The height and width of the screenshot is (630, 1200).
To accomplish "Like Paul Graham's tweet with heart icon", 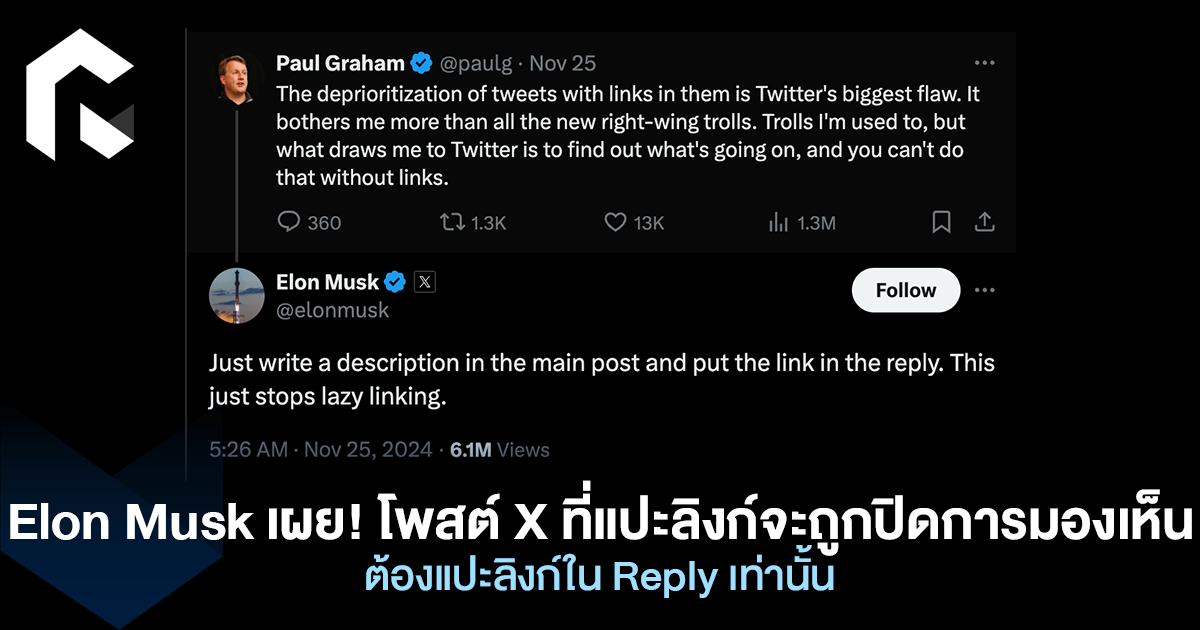I will 616,222.
